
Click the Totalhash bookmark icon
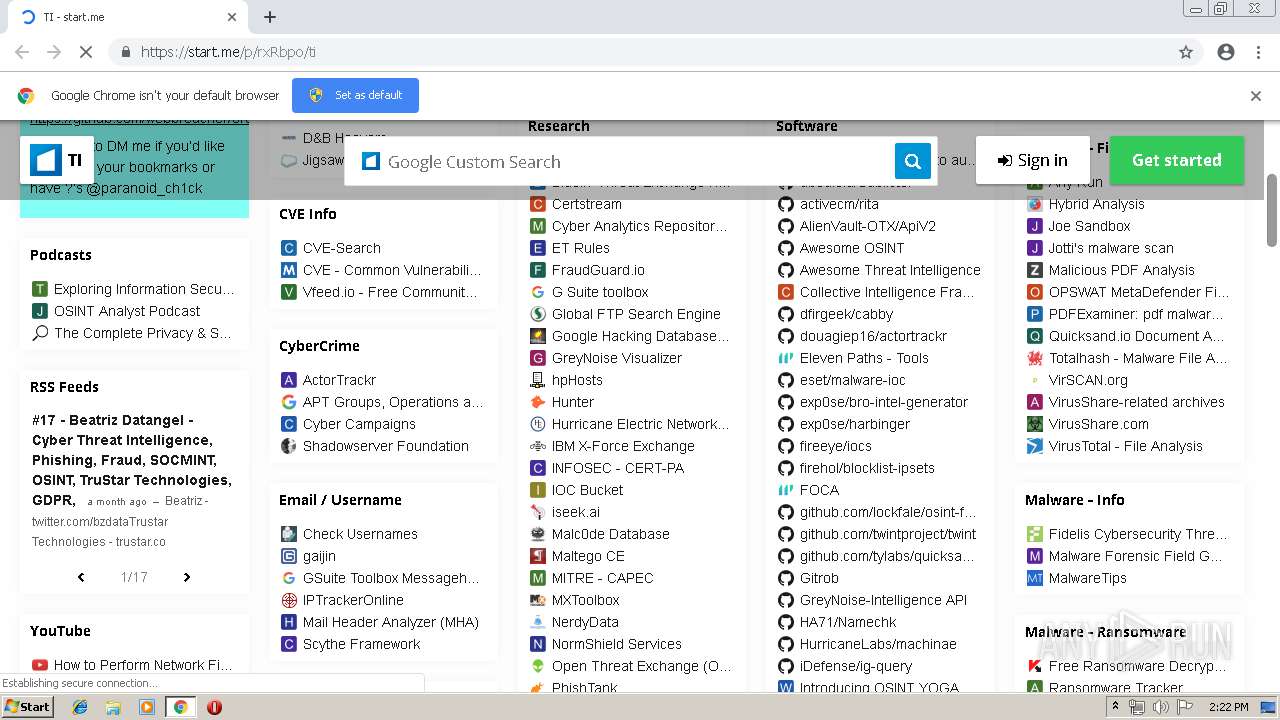coord(1035,358)
